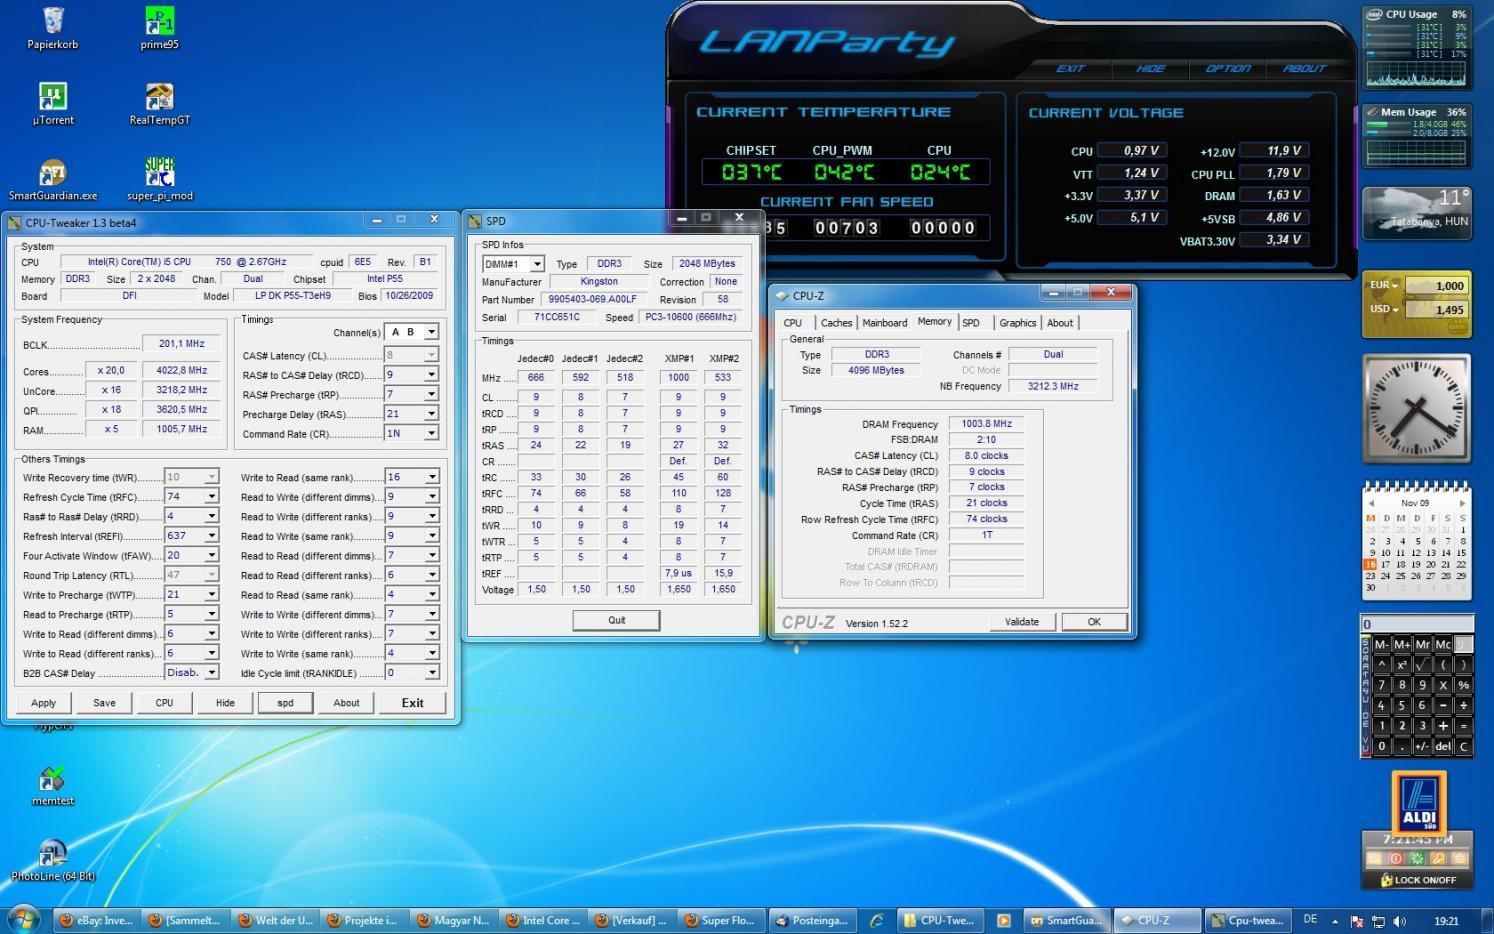
Task: Open the Windows Start orb
Action: click(x=23, y=920)
